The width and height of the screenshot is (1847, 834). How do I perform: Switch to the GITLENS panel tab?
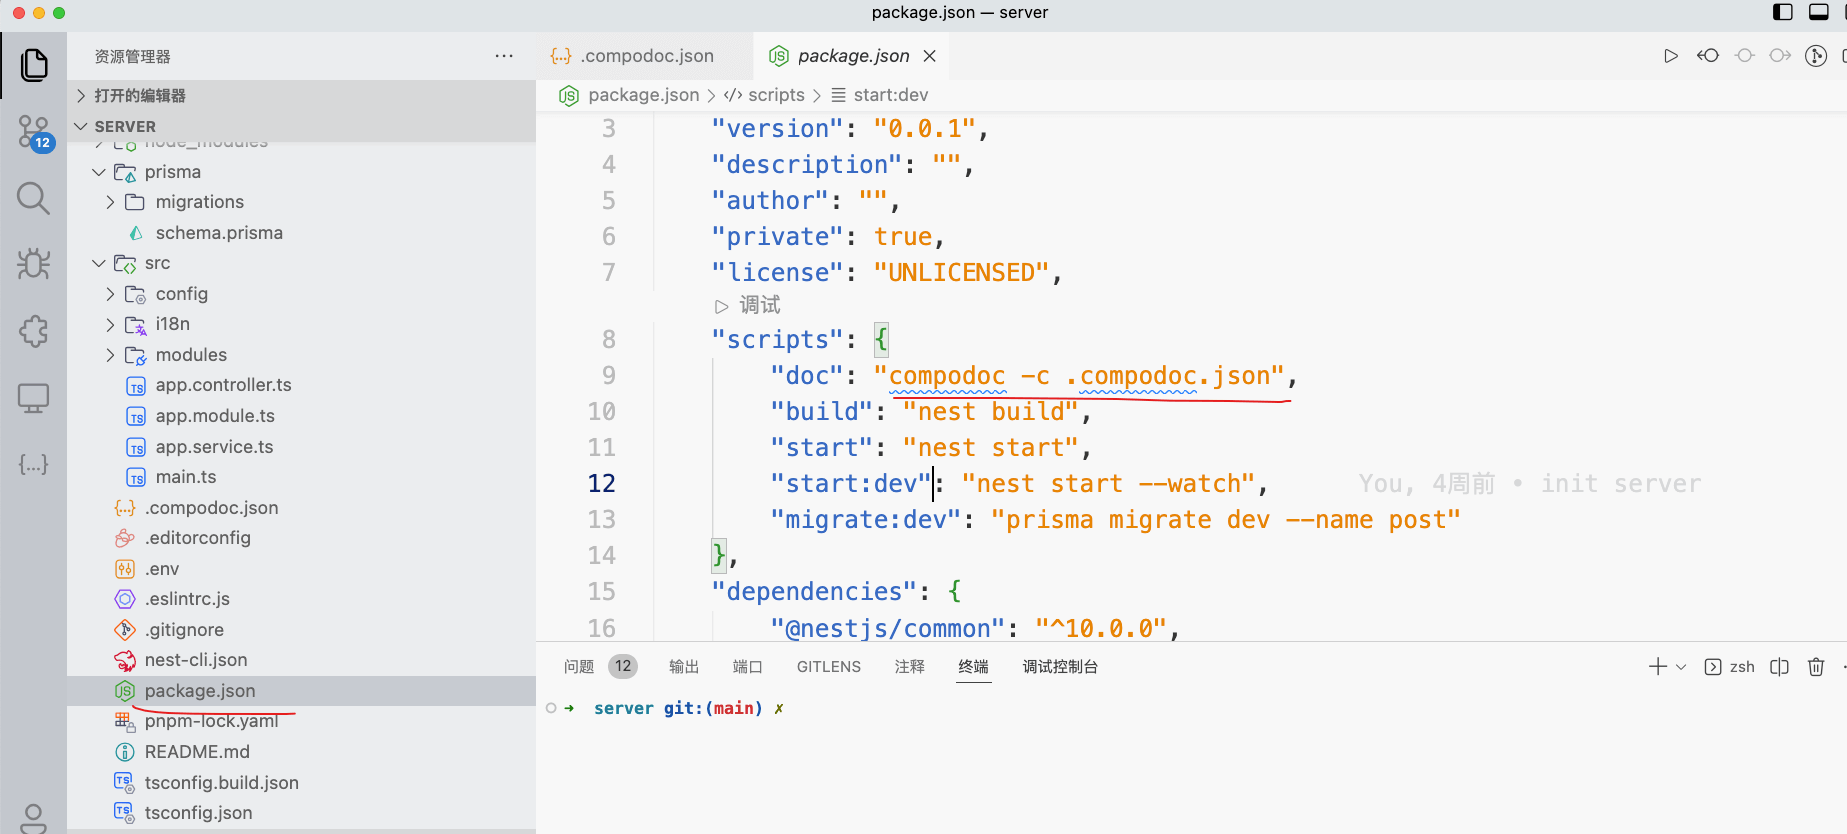pos(828,667)
